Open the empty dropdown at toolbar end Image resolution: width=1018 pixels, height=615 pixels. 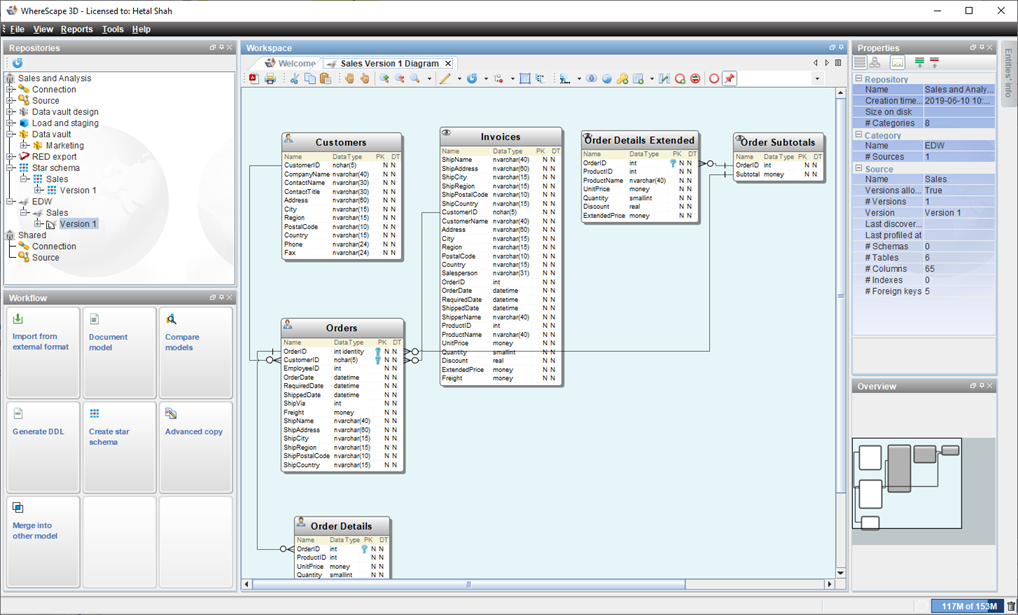pyautogui.click(x=816, y=79)
